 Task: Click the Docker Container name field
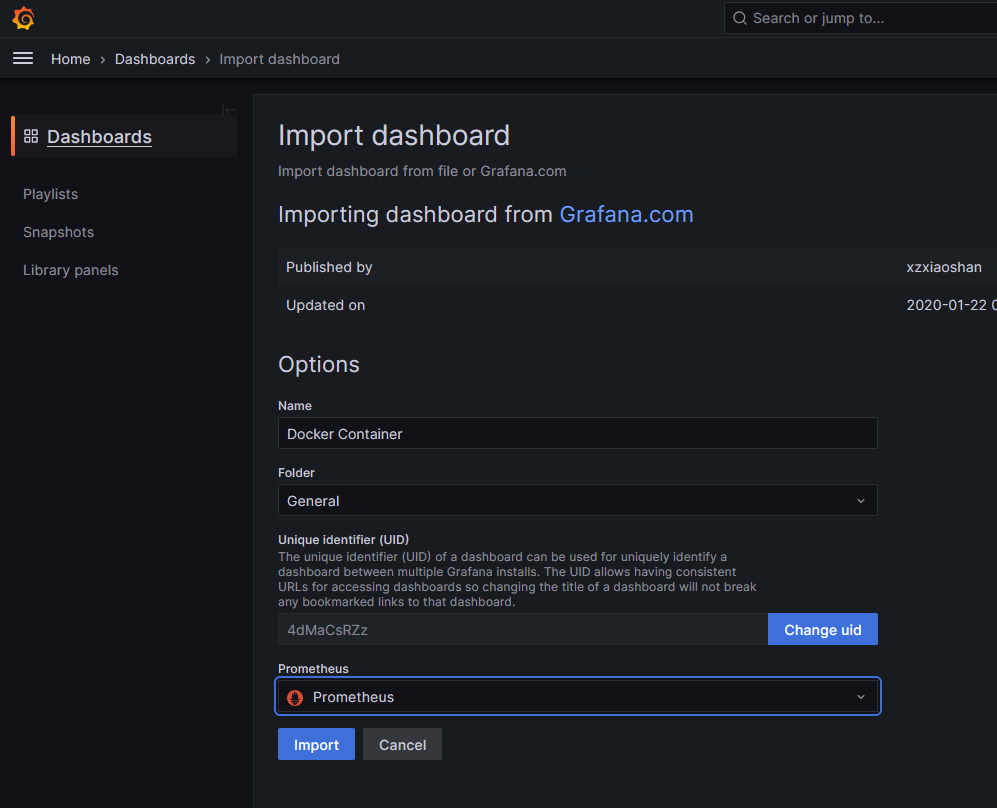(577, 434)
